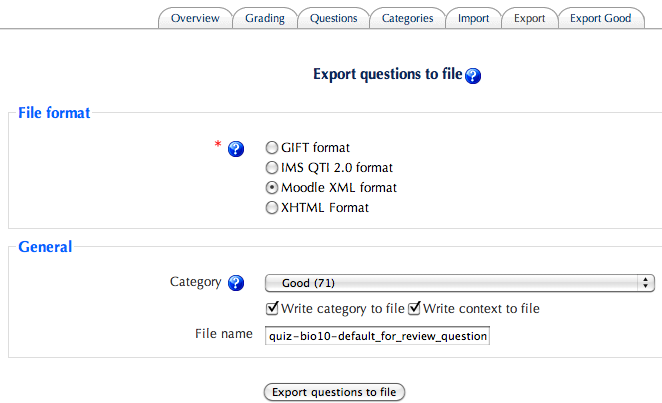
Task: Select Moodle XML format radio button
Action: coord(271,188)
